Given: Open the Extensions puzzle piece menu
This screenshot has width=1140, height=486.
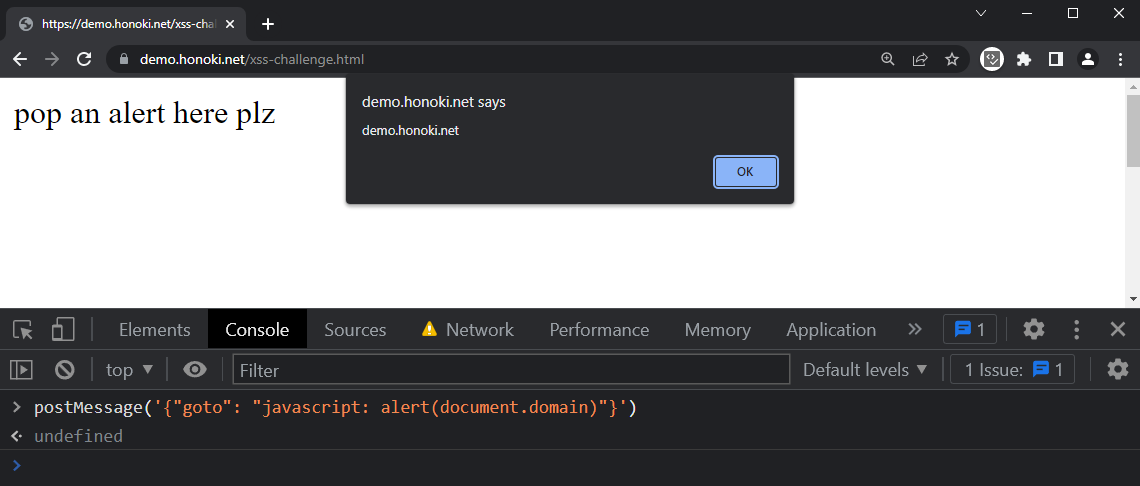Looking at the screenshot, I should (x=1024, y=60).
